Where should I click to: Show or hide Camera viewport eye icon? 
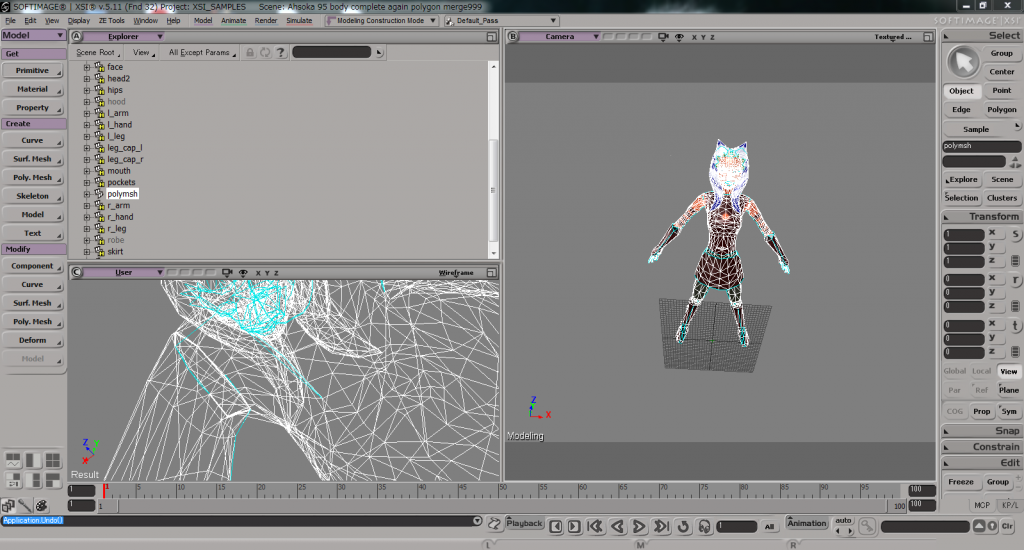click(679, 37)
